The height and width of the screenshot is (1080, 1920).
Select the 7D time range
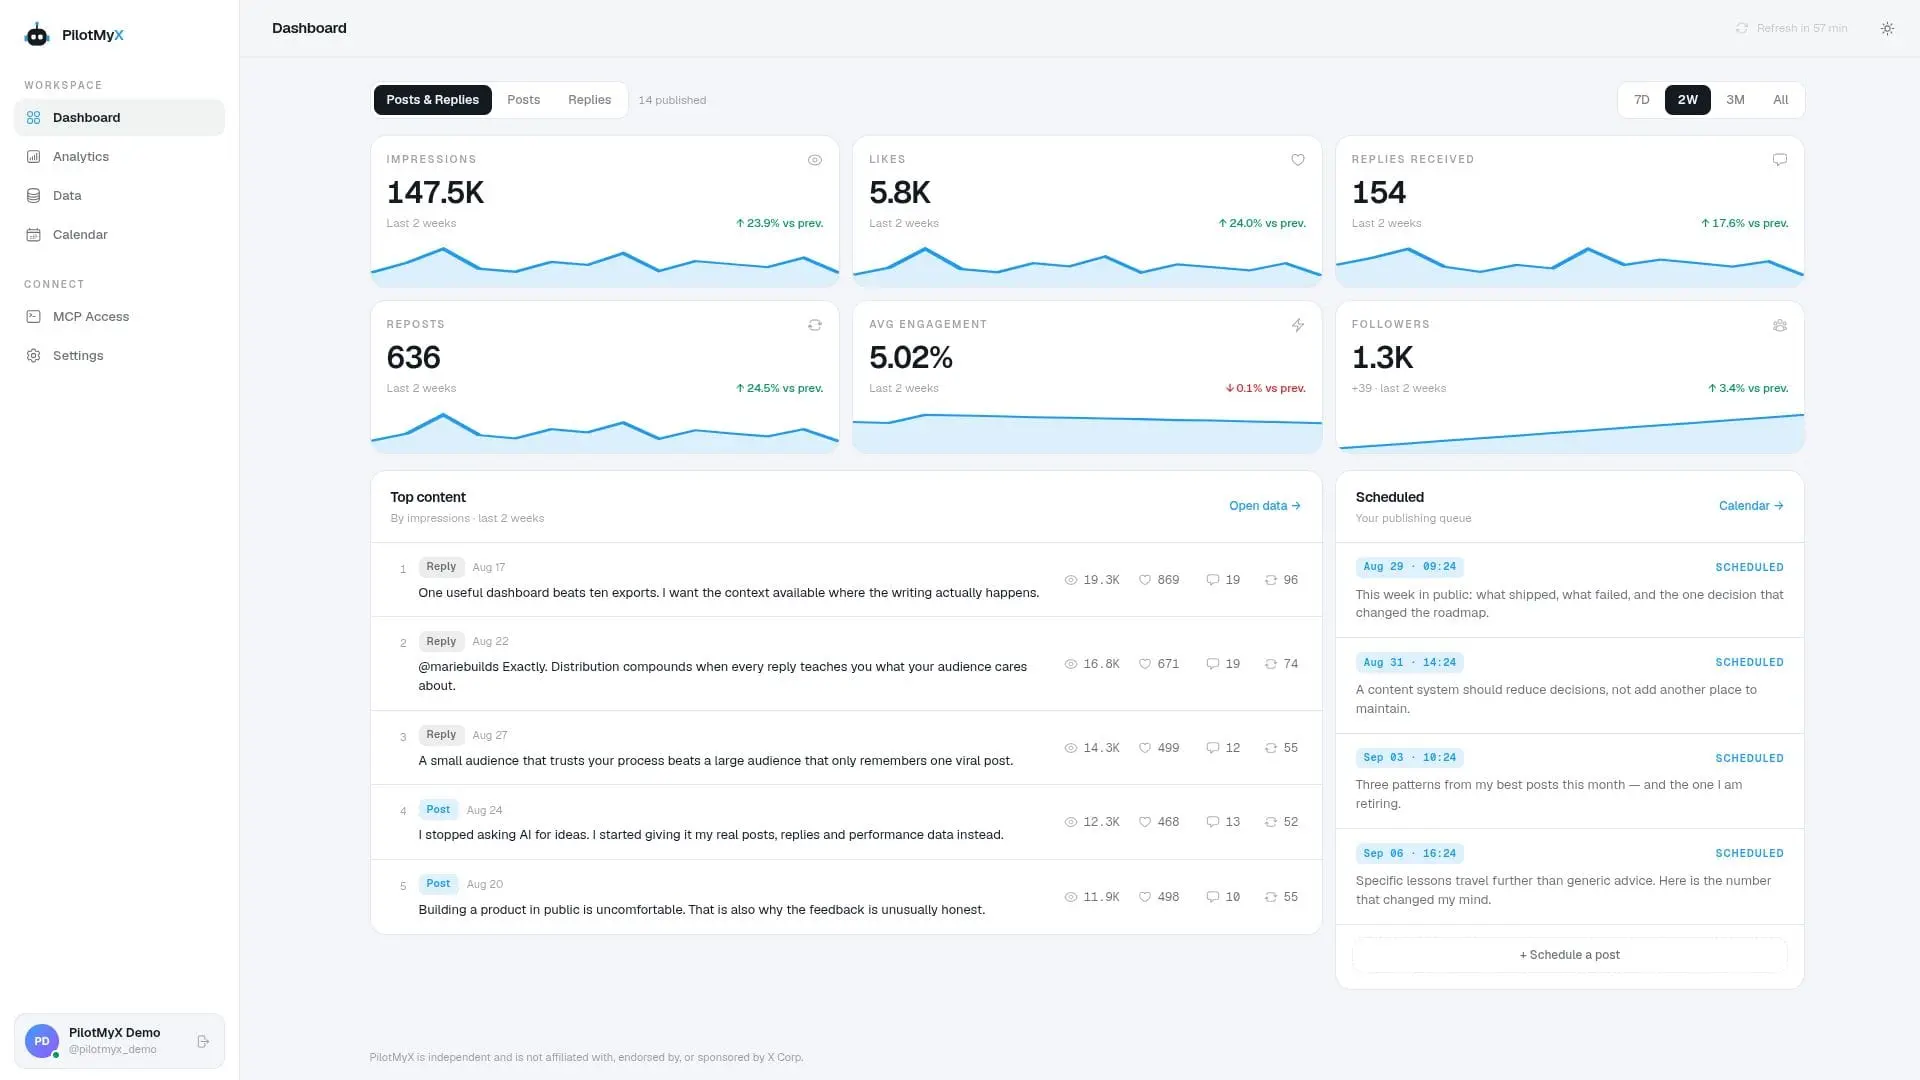[x=1641, y=100]
